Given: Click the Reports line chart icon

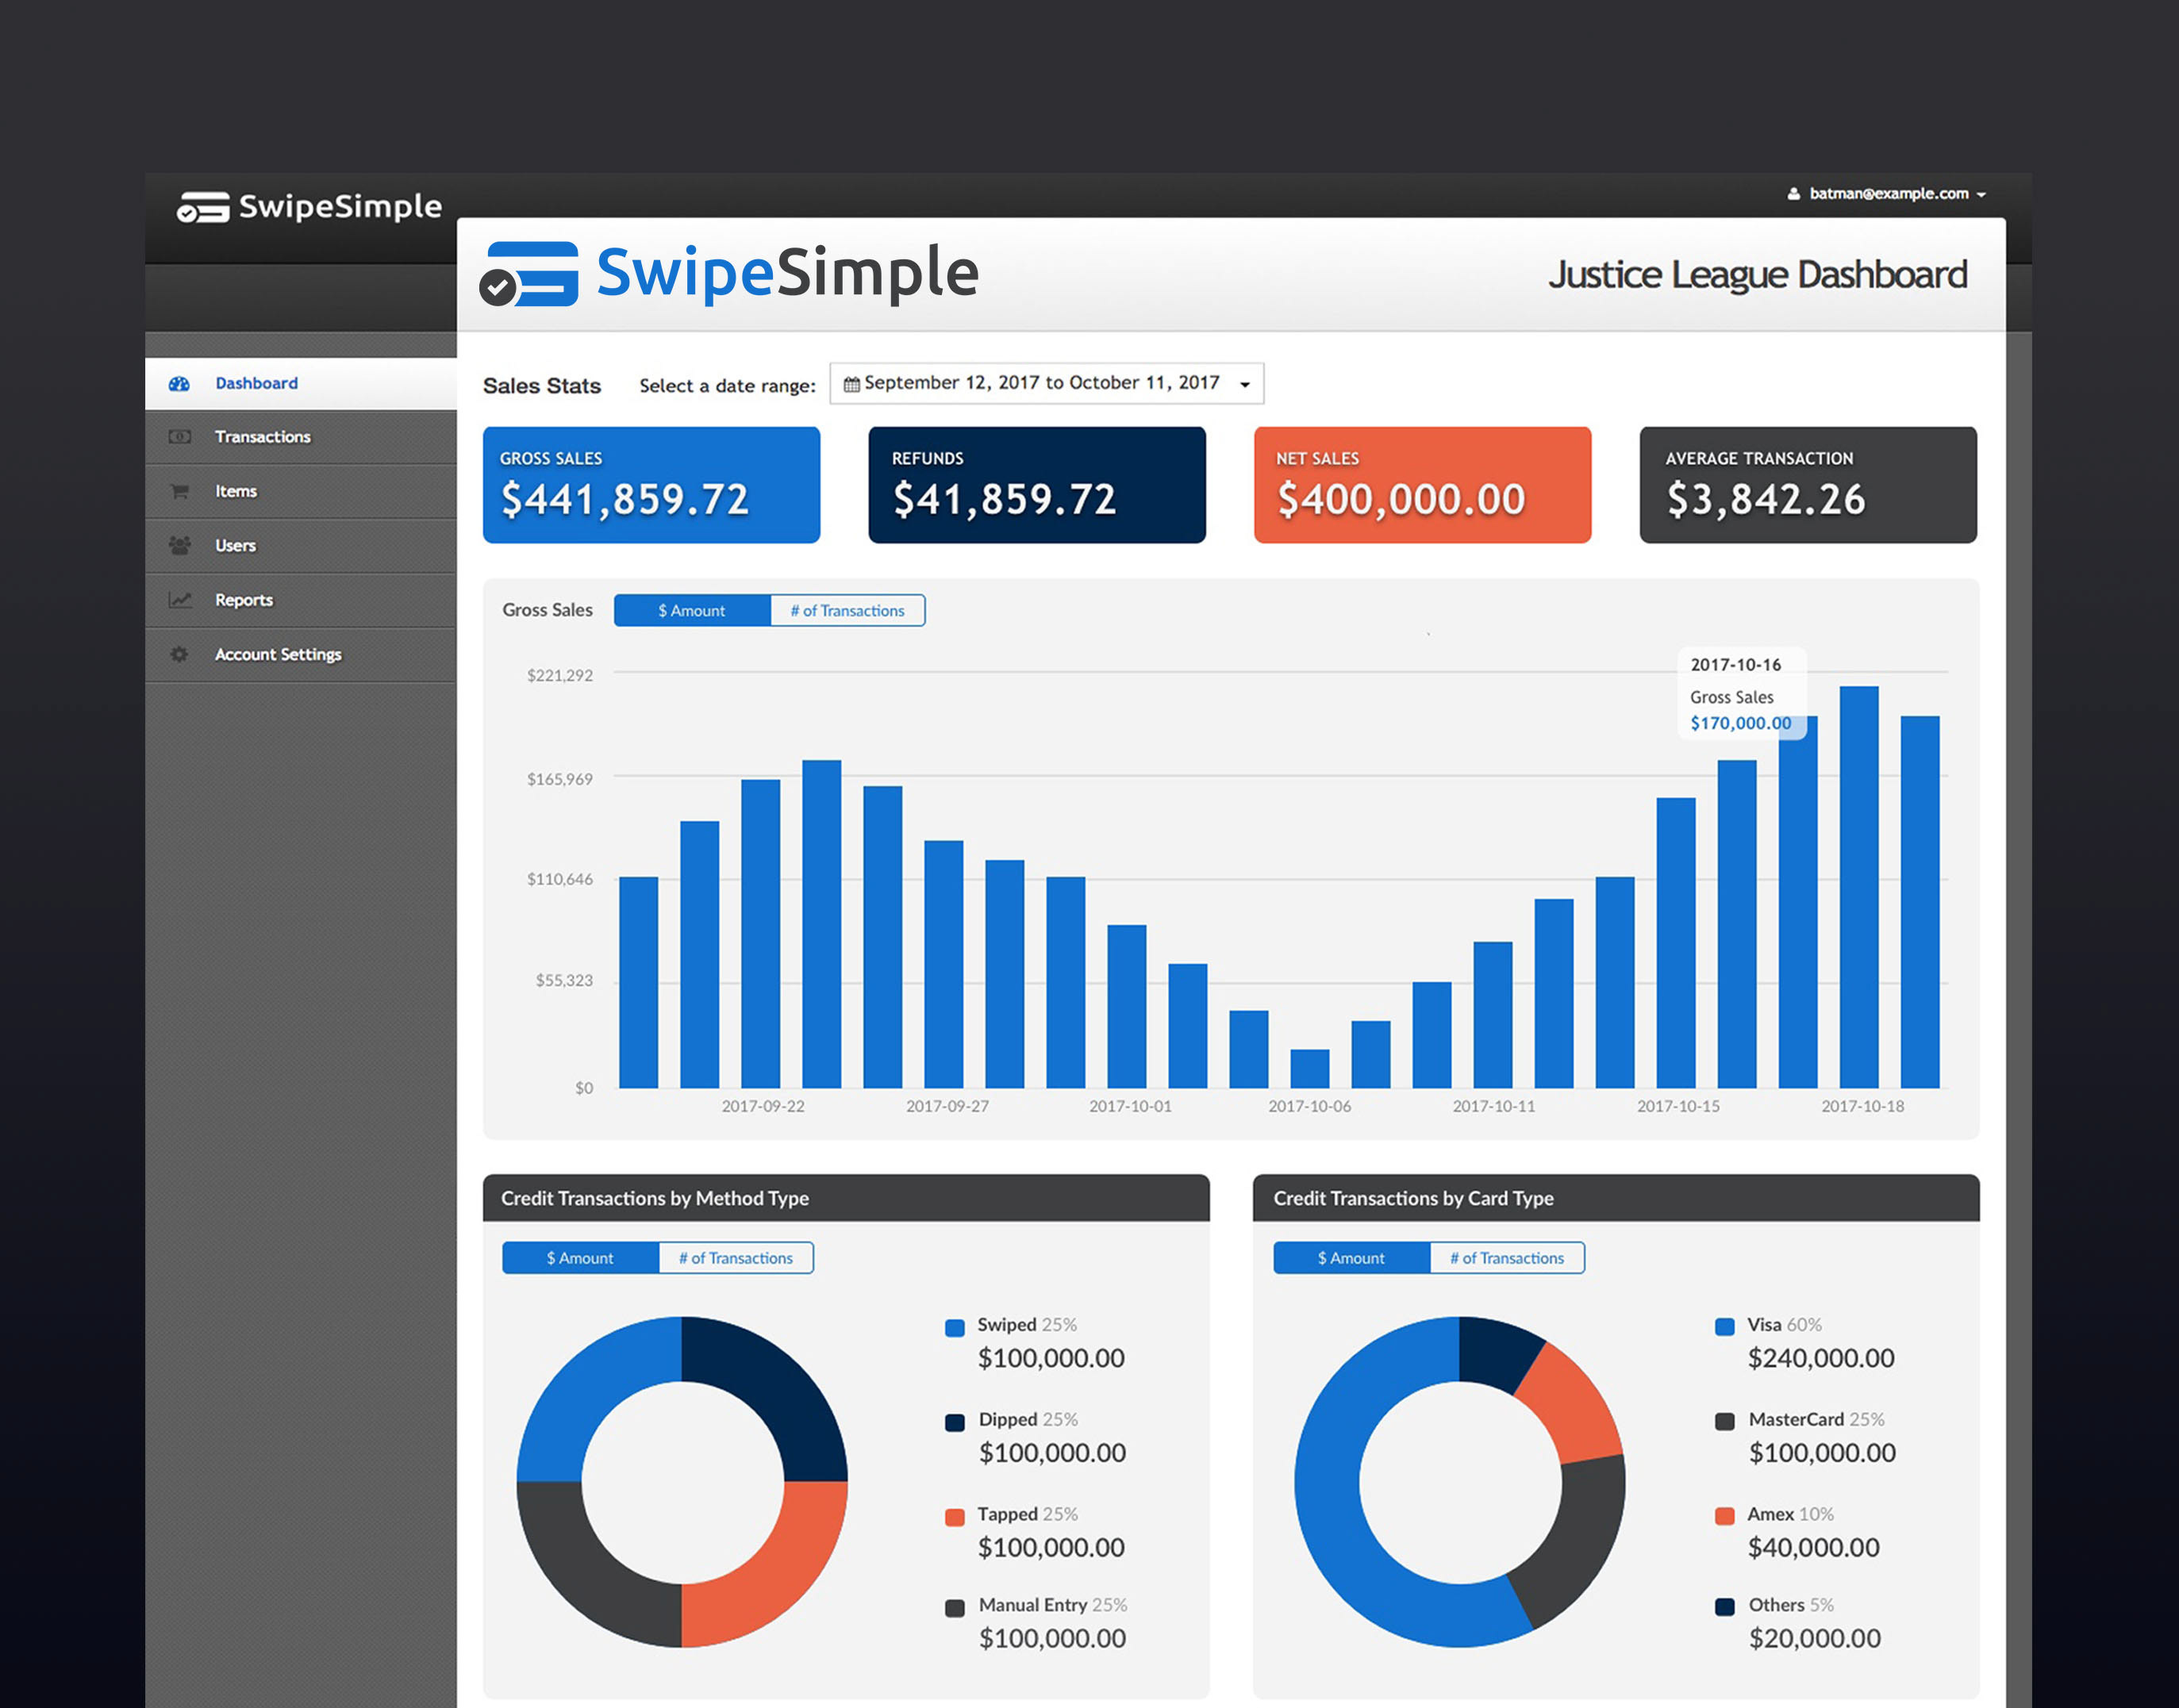Looking at the screenshot, I should pyautogui.click(x=179, y=600).
